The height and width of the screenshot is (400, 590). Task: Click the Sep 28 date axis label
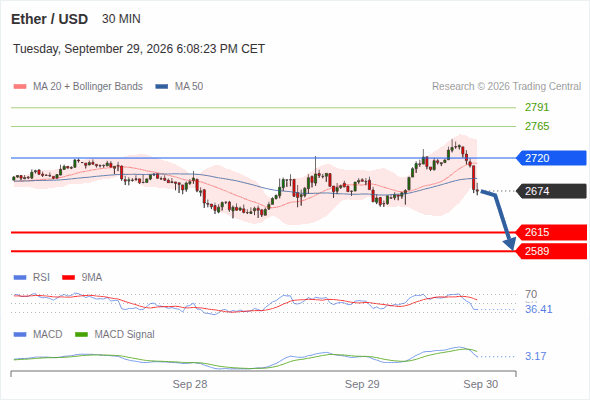[x=190, y=384]
